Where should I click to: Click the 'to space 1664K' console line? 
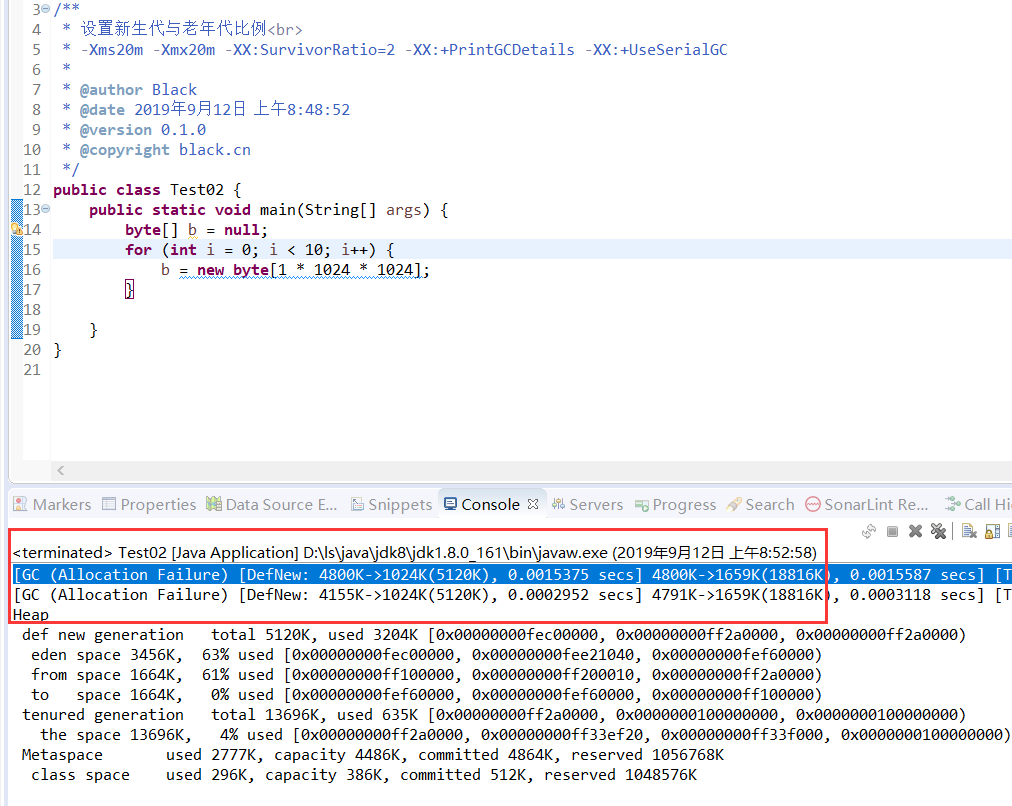tap(426, 694)
